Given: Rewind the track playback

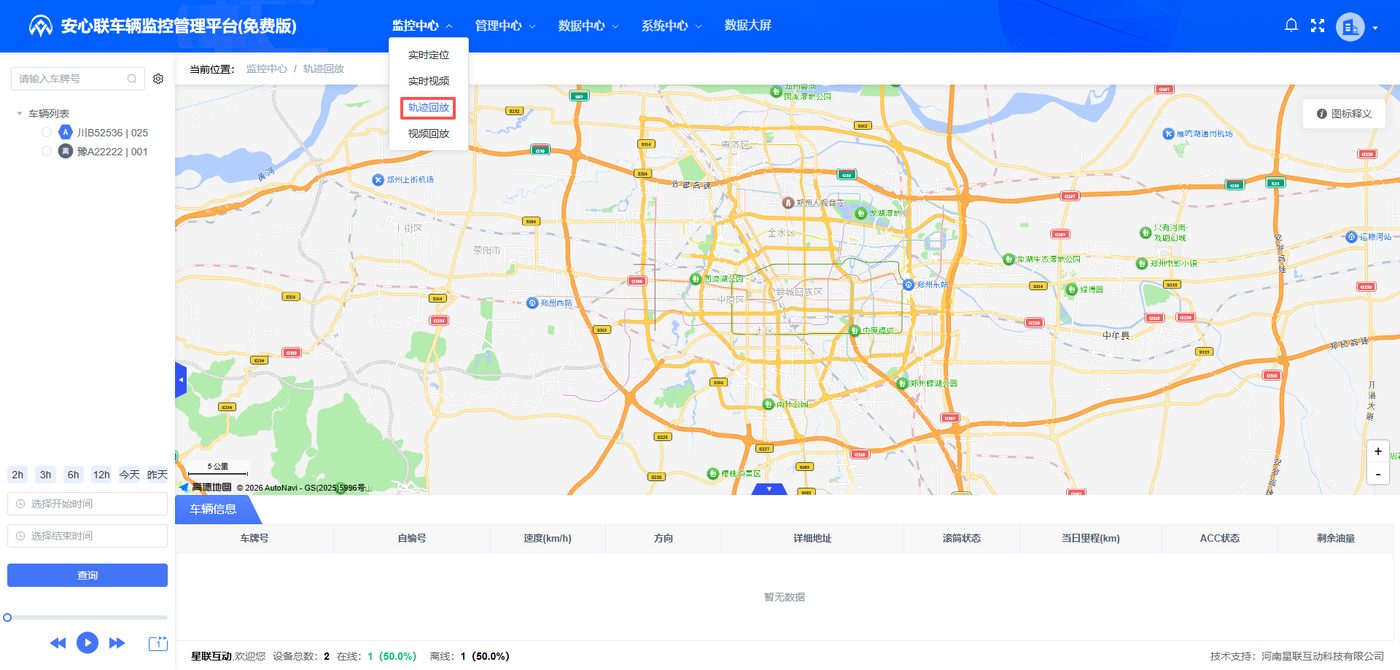Looking at the screenshot, I should 58,643.
